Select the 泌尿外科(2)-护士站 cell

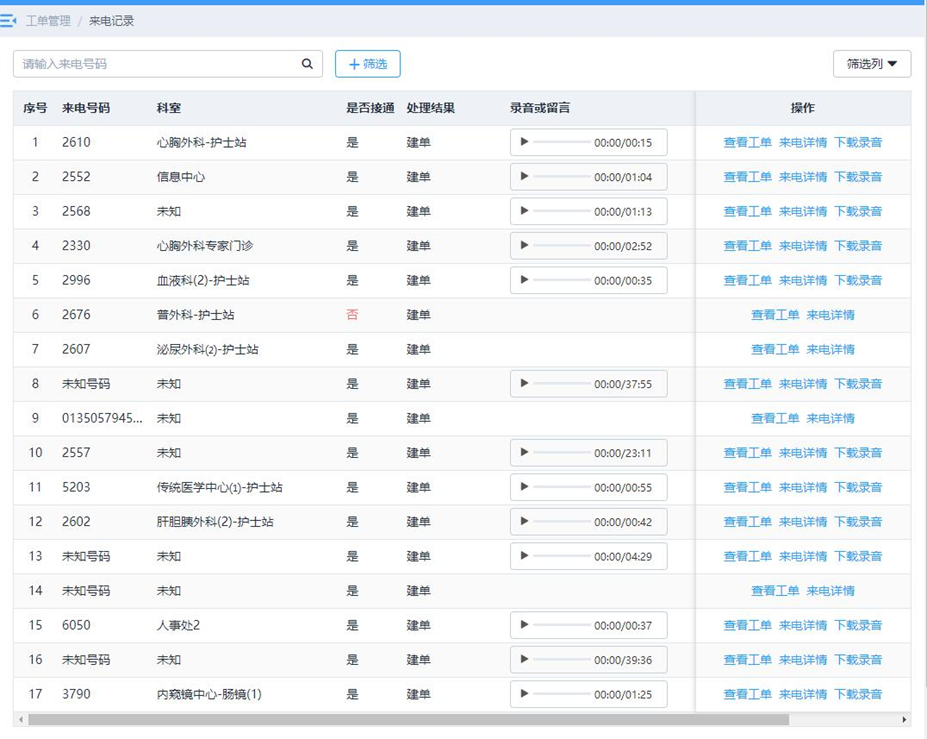pyautogui.click(x=208, y=349)
